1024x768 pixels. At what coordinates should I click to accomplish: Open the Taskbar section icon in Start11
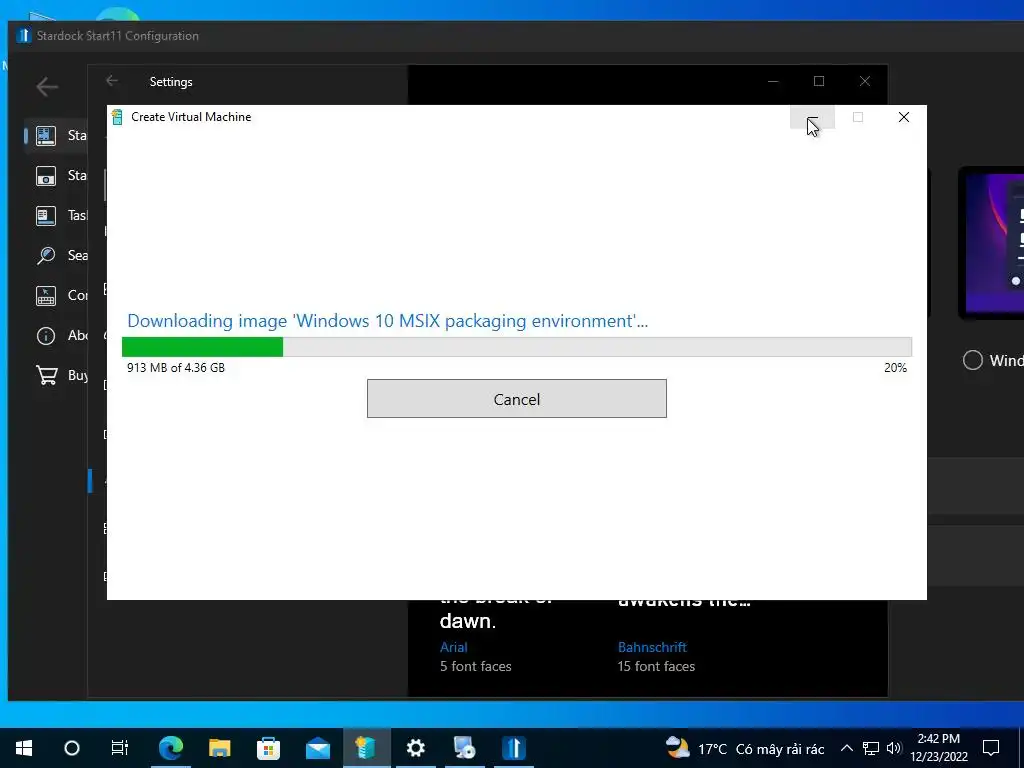(x=46, y=216)
